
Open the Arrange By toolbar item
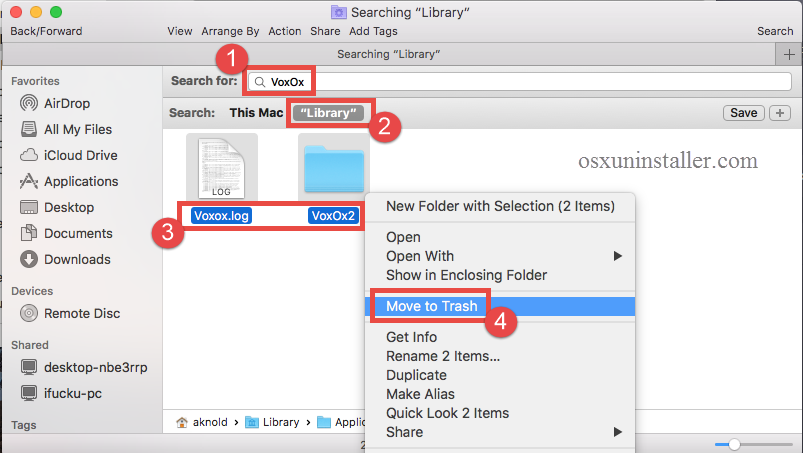tap(230, 31)
